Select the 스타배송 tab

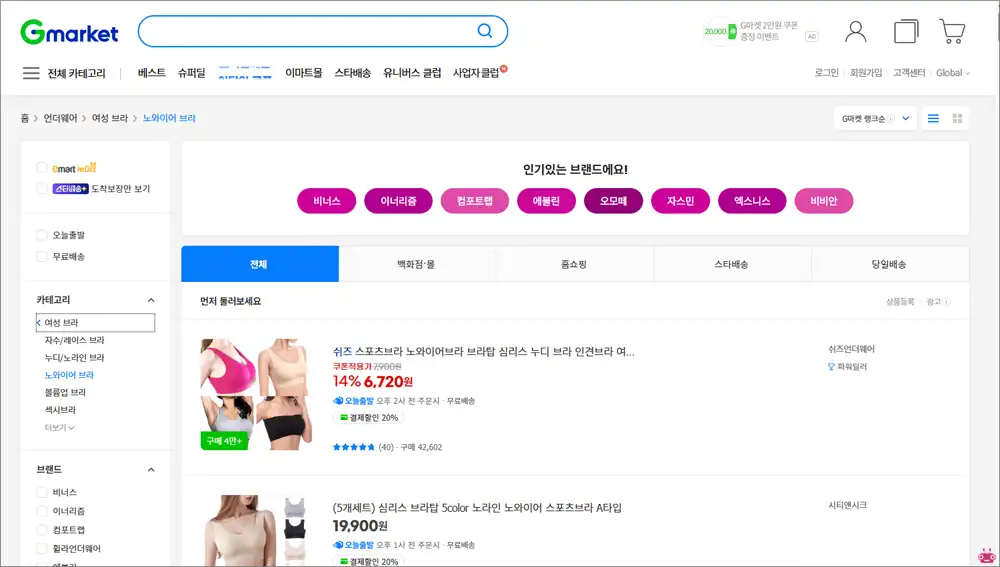tap(732, 264)
